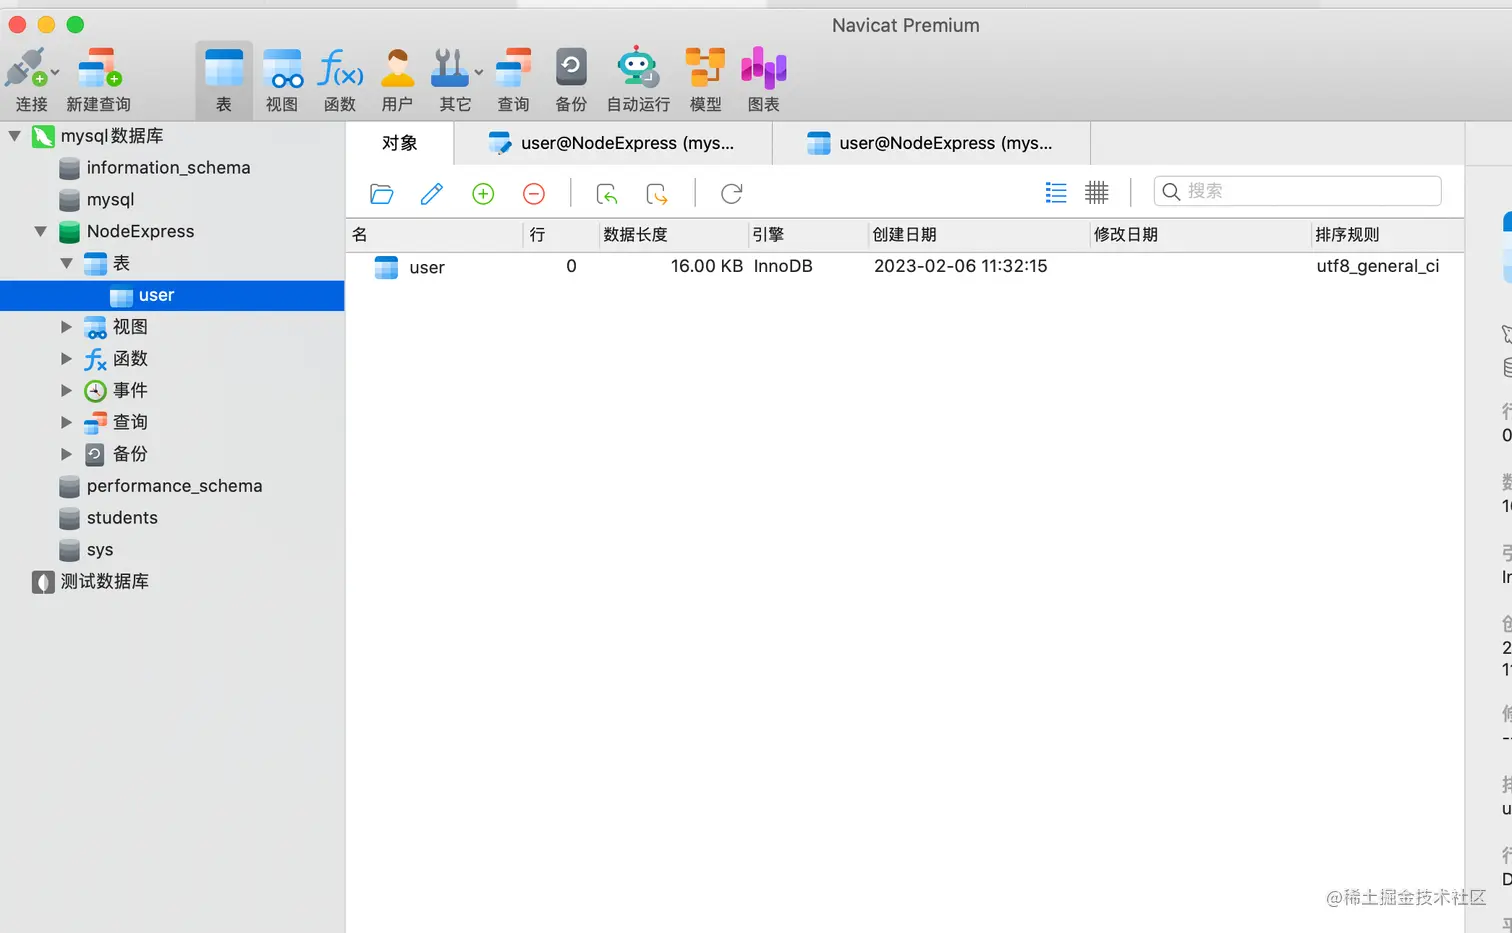This screenshot has height=933, width=1512.
Task: Click the 搜索 search field
Action: tap(1297, 191)
